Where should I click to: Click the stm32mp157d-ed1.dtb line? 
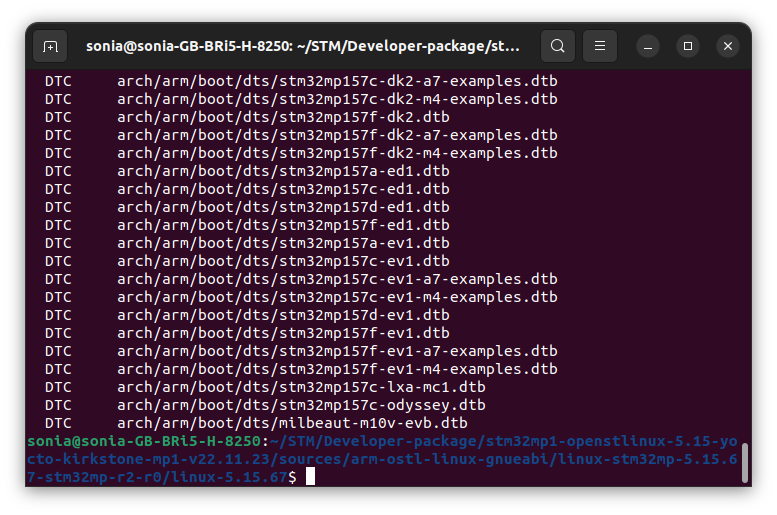(x=247, y=207)
